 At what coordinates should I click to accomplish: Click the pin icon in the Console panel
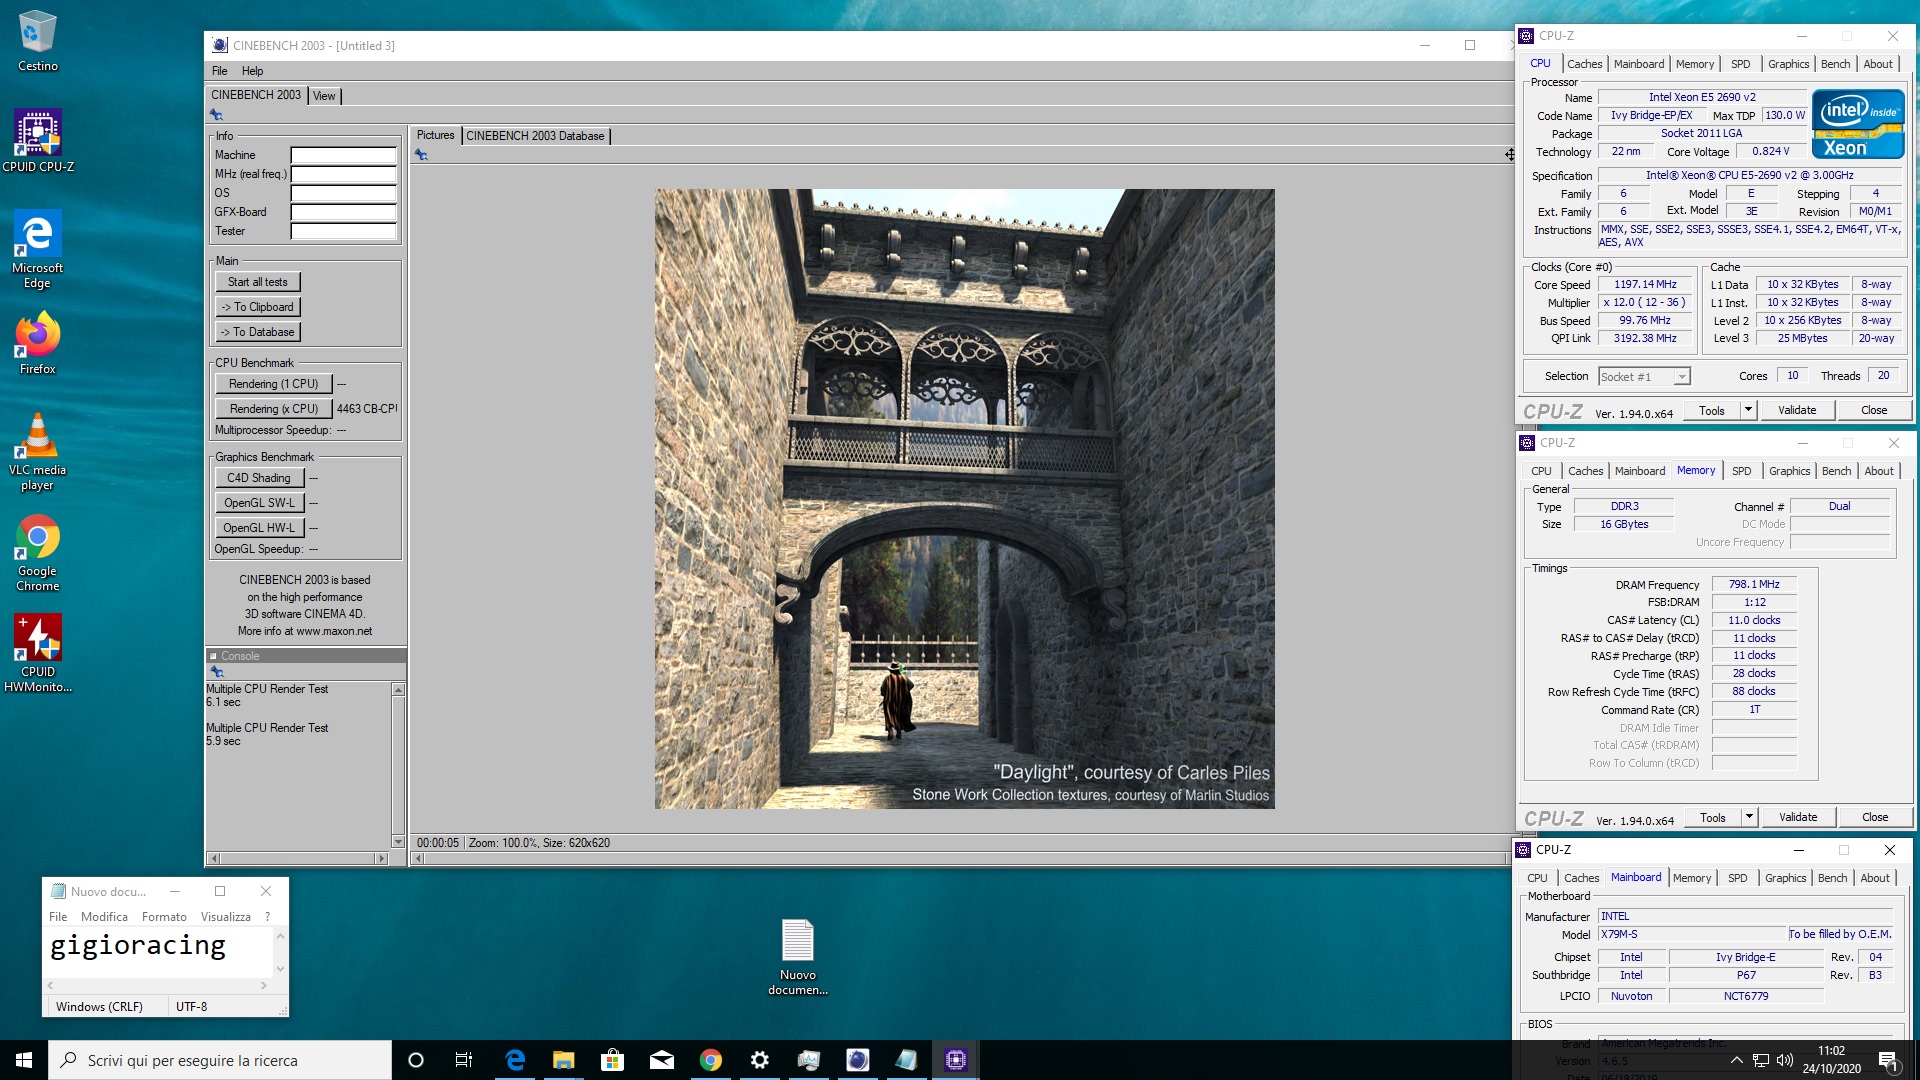click(x=217, y=672)
